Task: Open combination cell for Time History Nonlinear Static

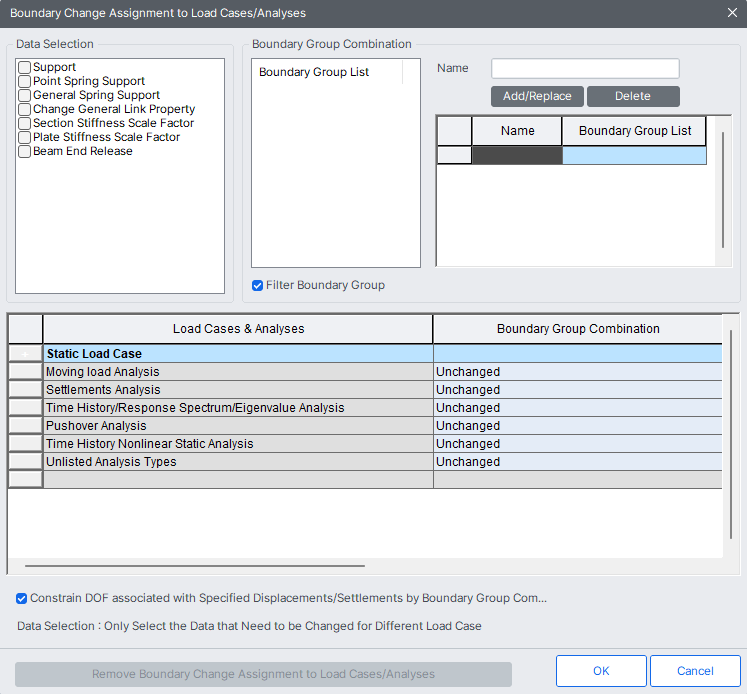Action: point(578,444)
